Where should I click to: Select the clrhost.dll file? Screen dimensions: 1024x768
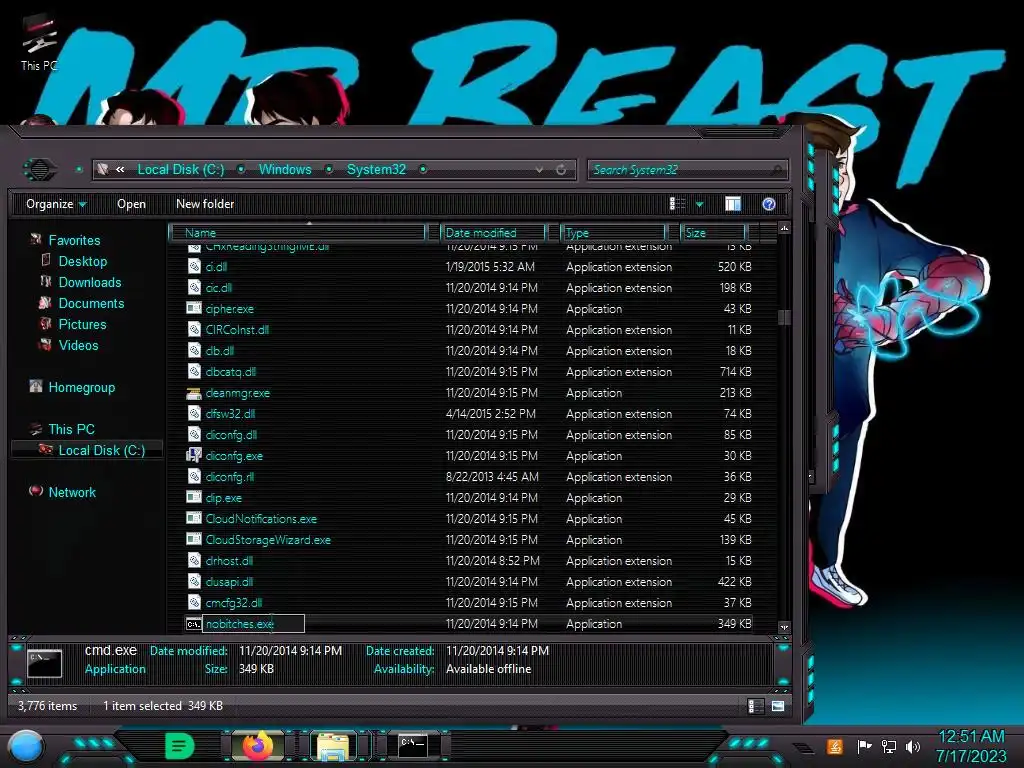click(229, 560)
